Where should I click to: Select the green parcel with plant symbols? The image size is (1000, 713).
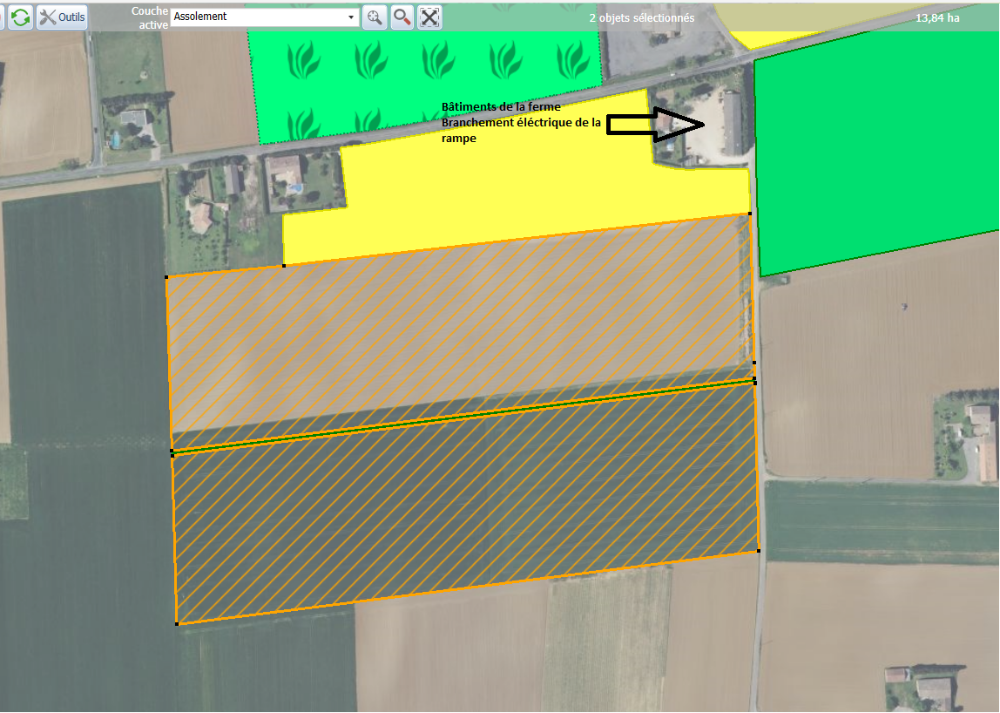click(420, 70)
